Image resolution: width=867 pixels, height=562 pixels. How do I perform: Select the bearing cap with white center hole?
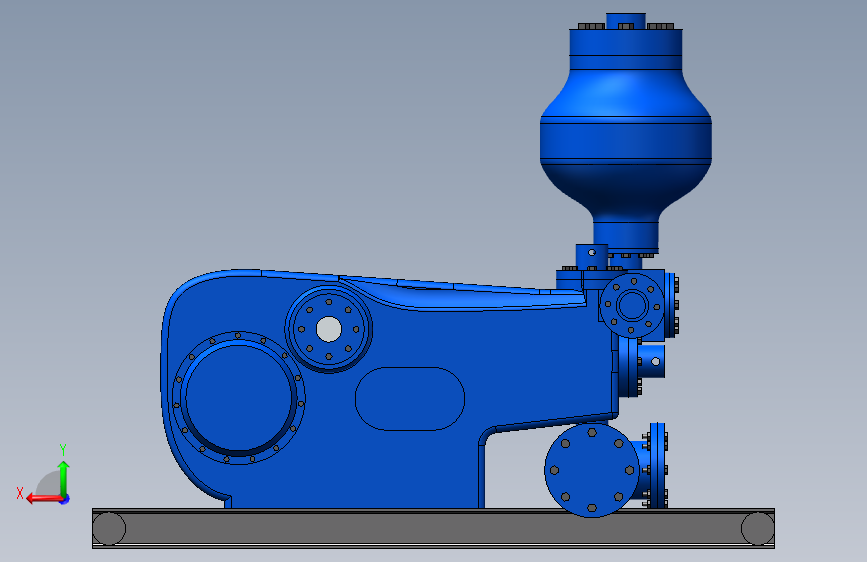tap(329, 329)
